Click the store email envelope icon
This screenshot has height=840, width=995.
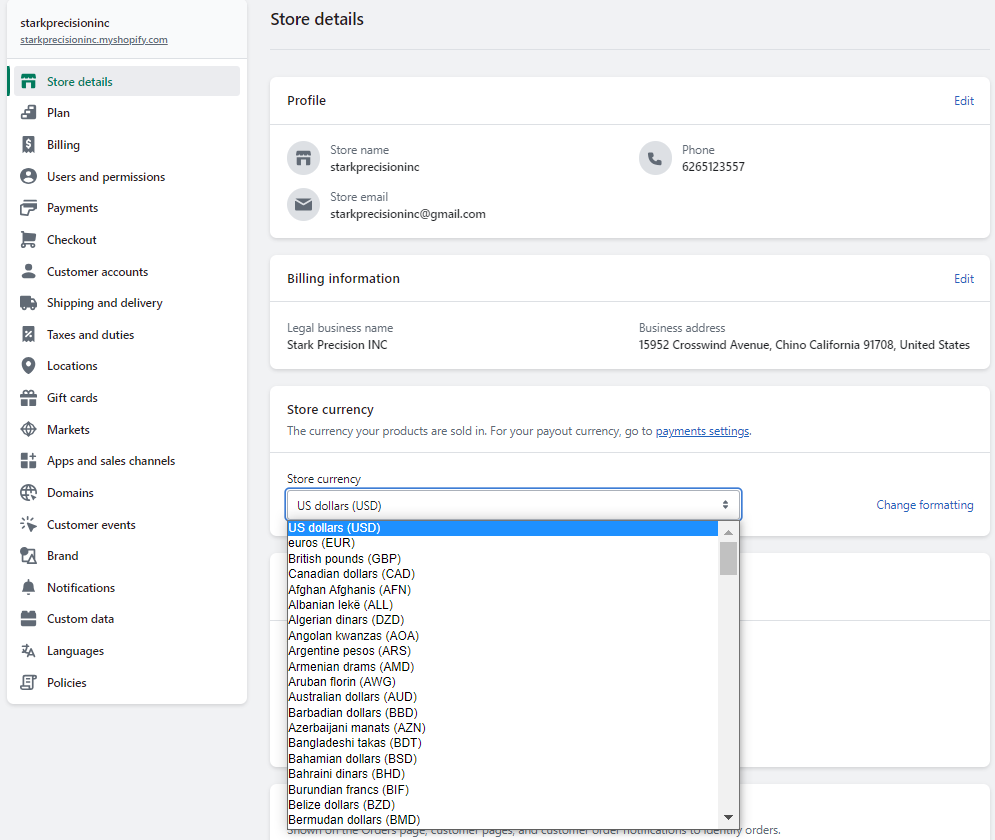click(303, 205)
